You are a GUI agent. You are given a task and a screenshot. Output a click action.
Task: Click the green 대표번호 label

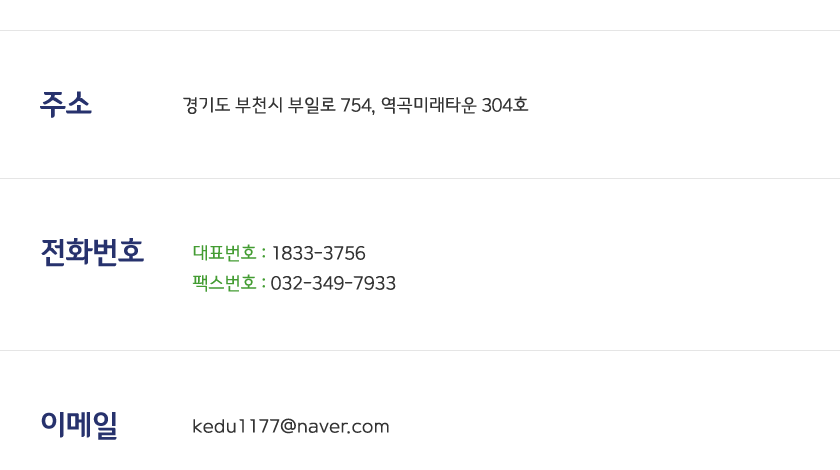coord(225,253)
